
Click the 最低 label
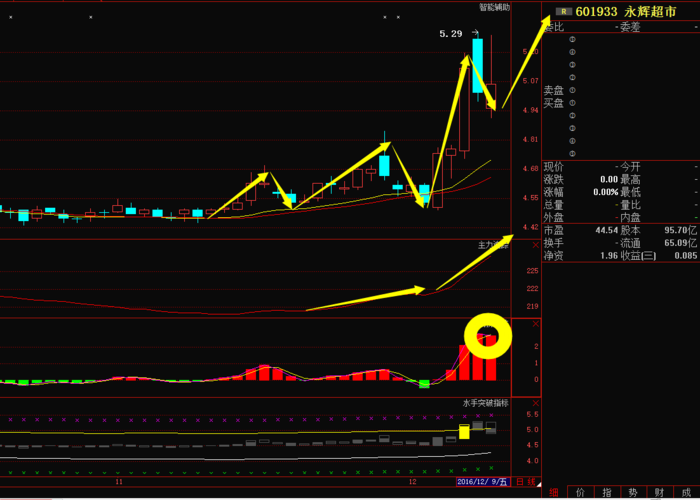click(x=629, y=192)
